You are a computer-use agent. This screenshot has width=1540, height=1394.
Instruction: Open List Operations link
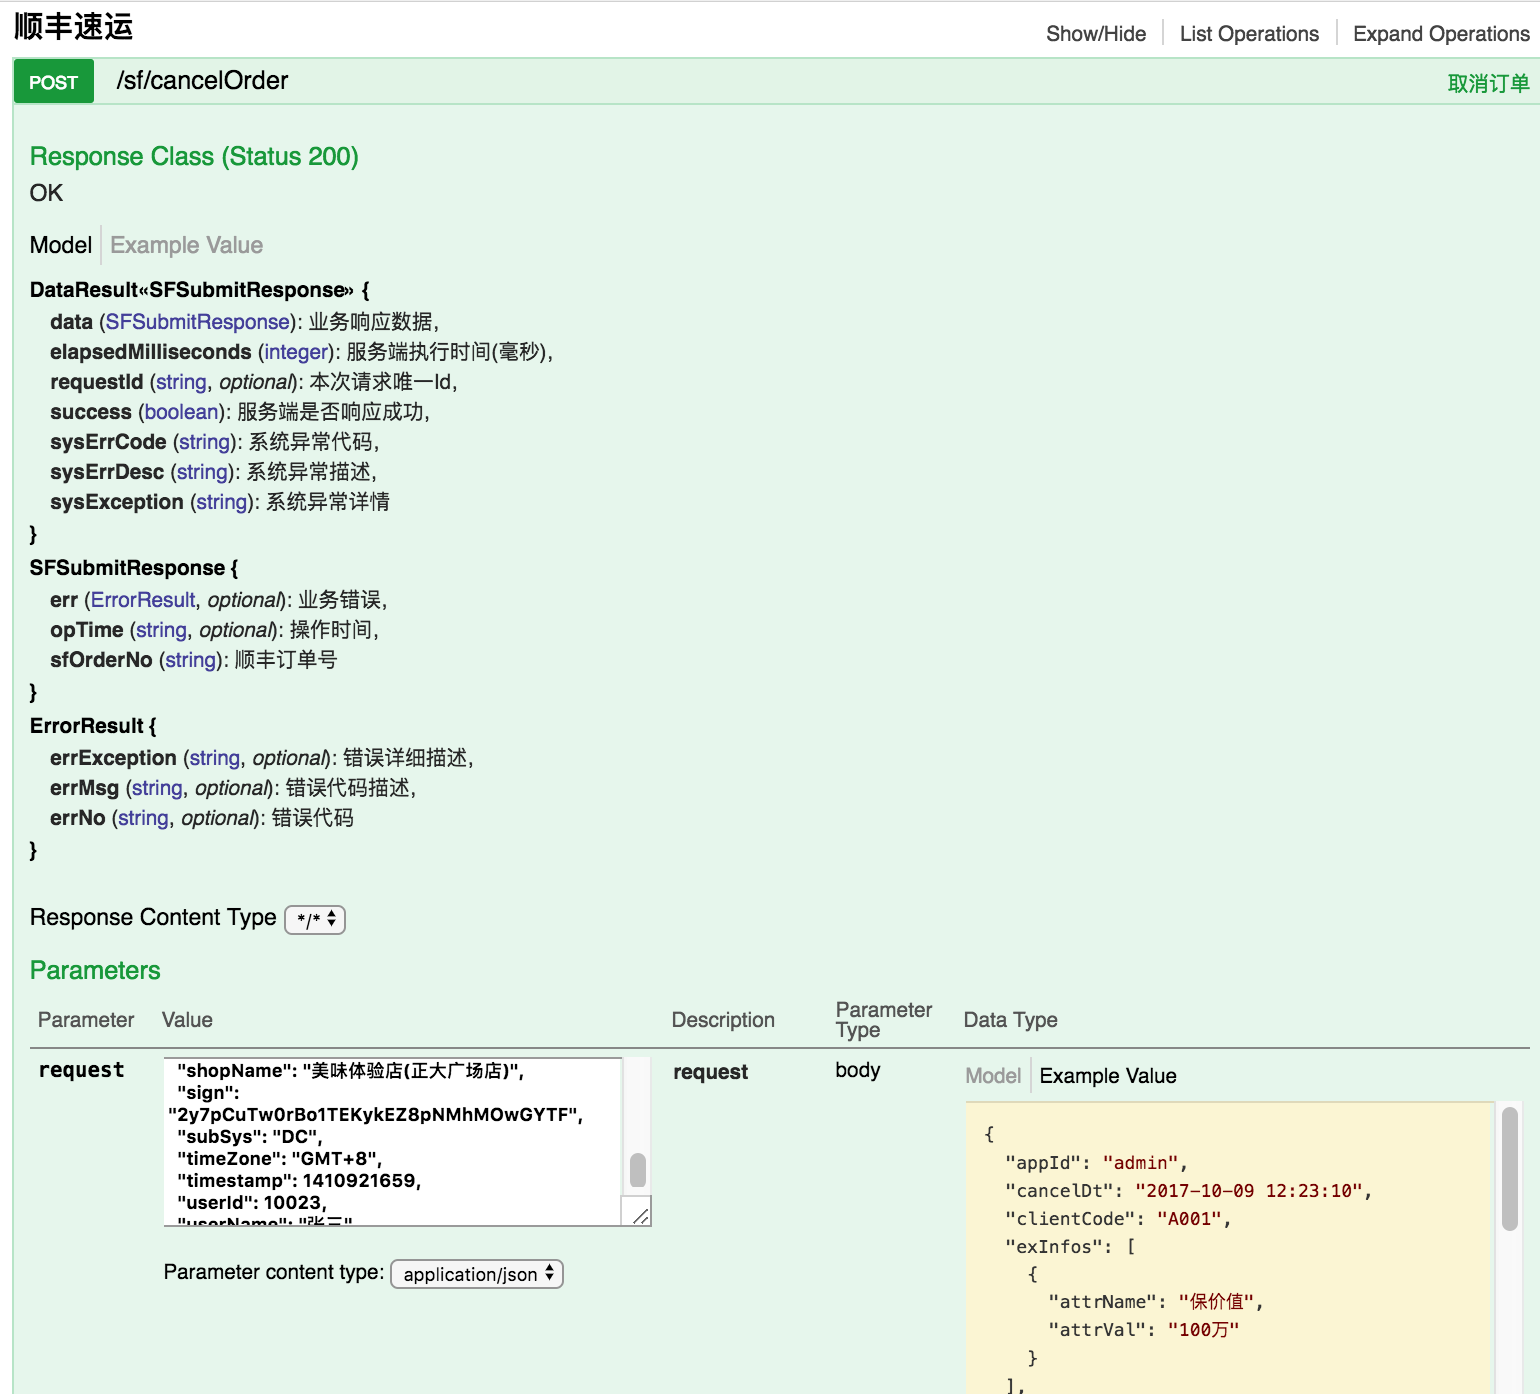(1249, 34)
